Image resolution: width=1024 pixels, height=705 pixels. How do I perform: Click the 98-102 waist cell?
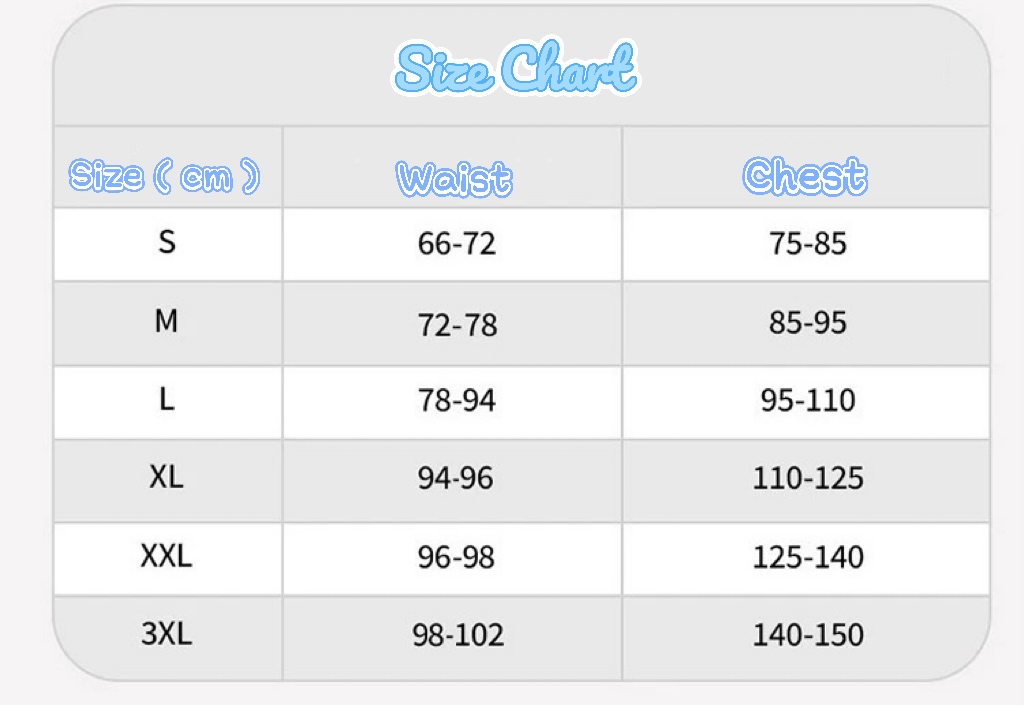pyautogui.click(x=457, y=635)
